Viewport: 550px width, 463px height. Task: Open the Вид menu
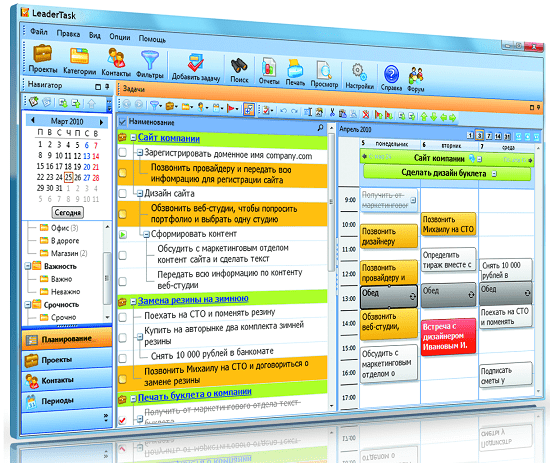pyautogui.click(x=94, y=35)
